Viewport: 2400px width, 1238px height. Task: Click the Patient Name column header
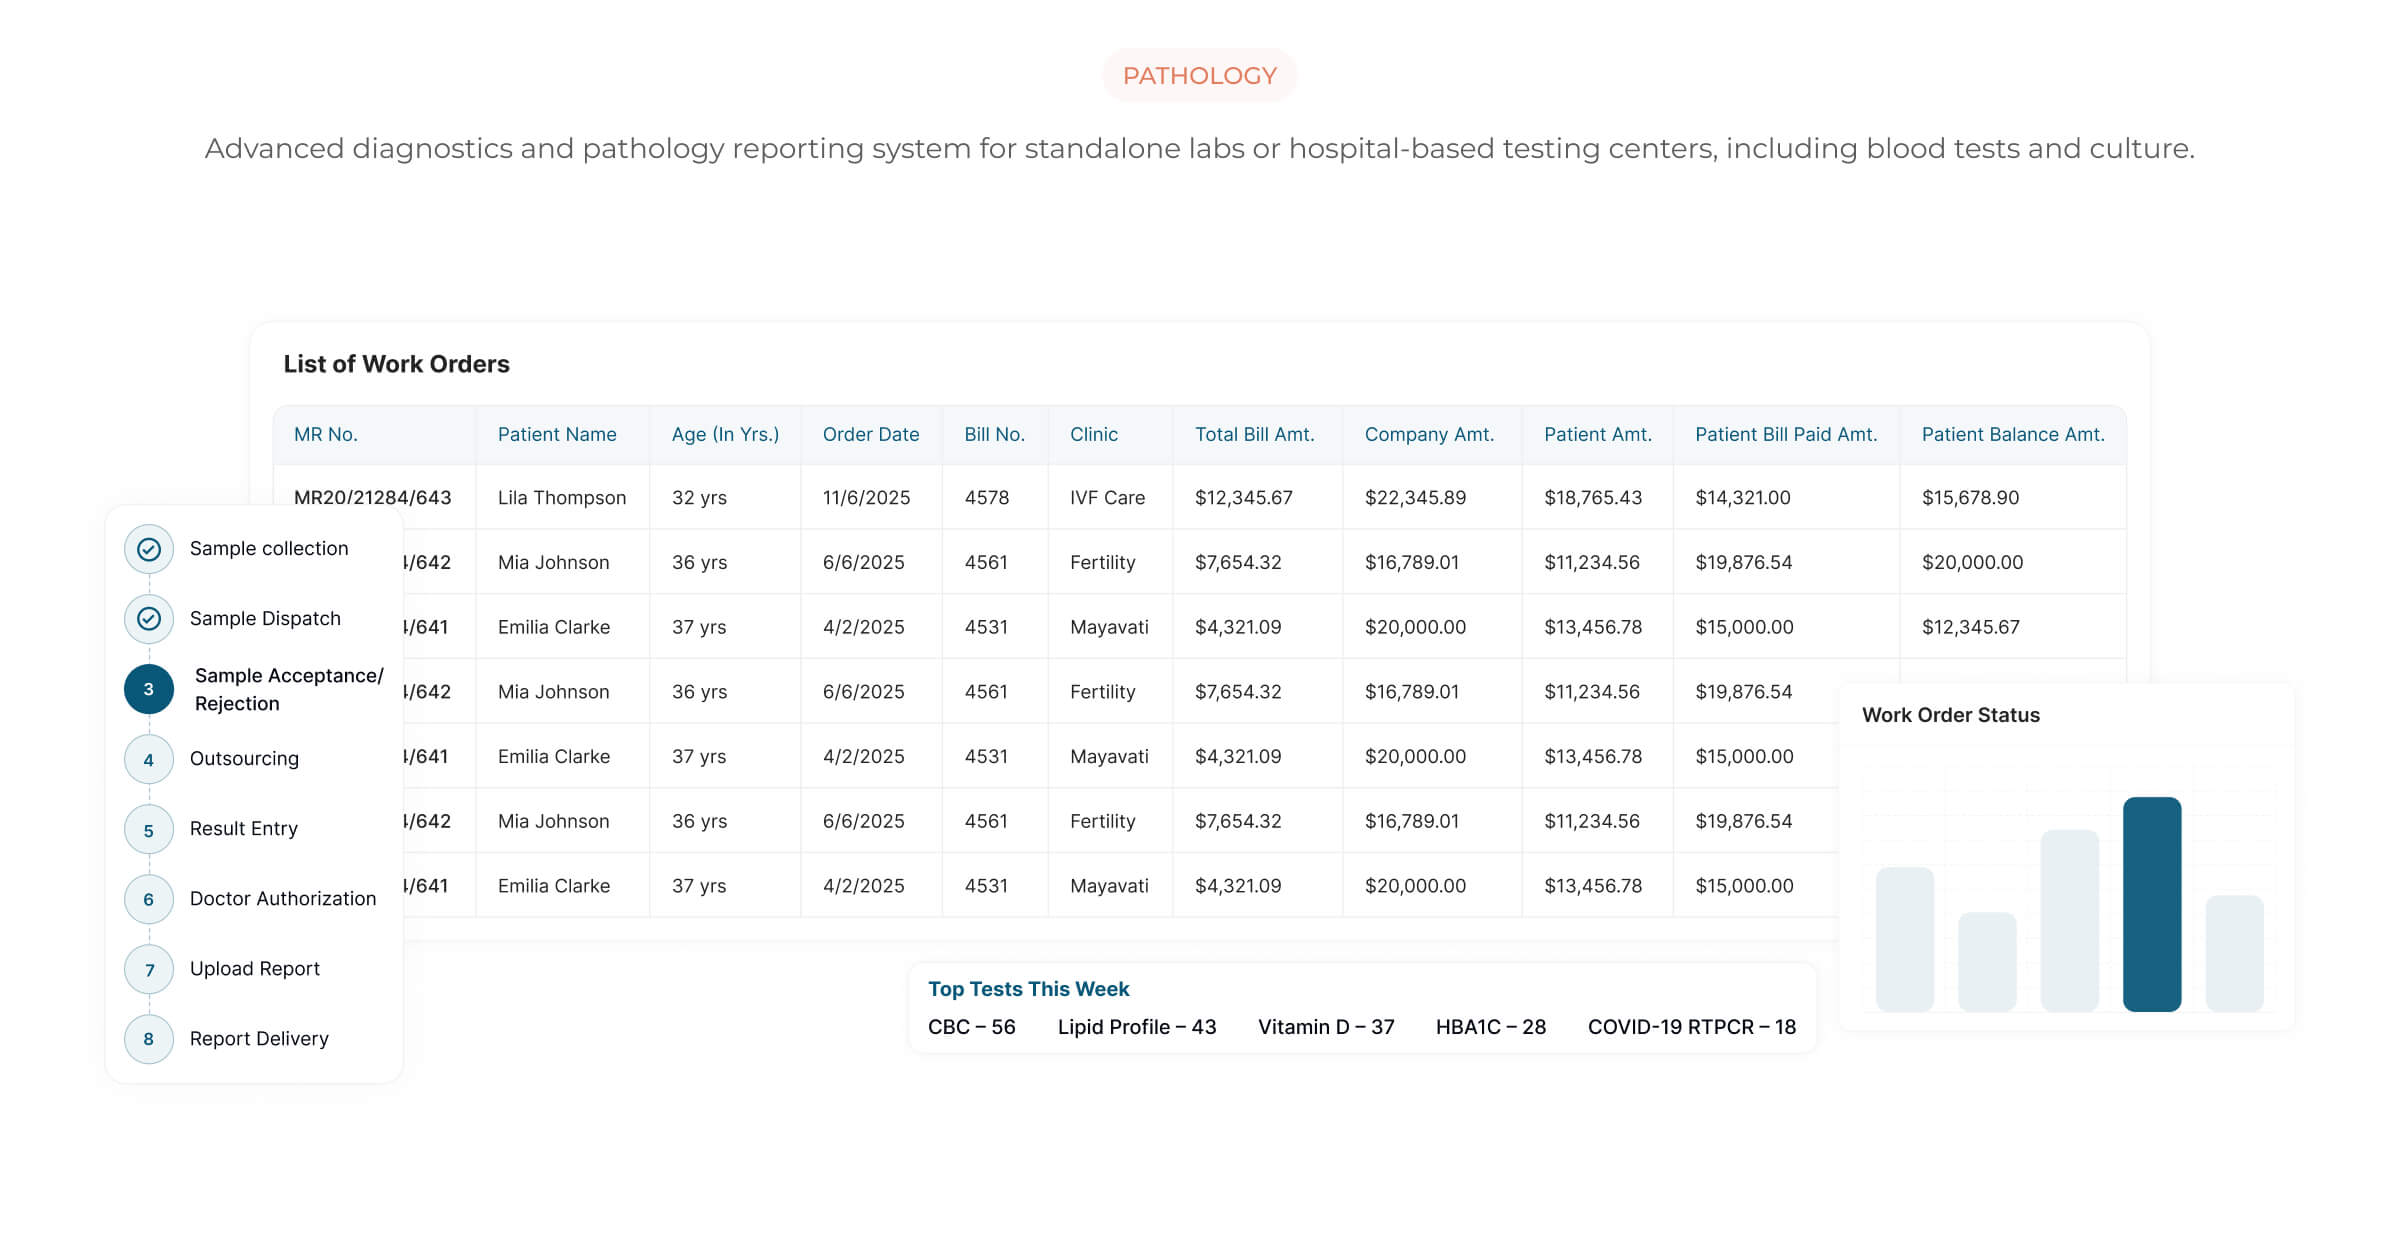[x=556, y=434]
